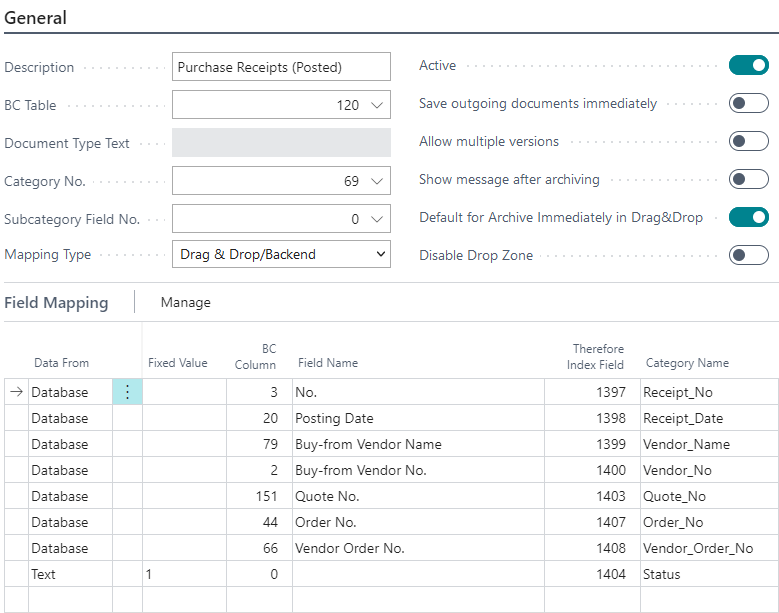
Task: Enable Show message after archiving toggle
Action: click(748, 180)
